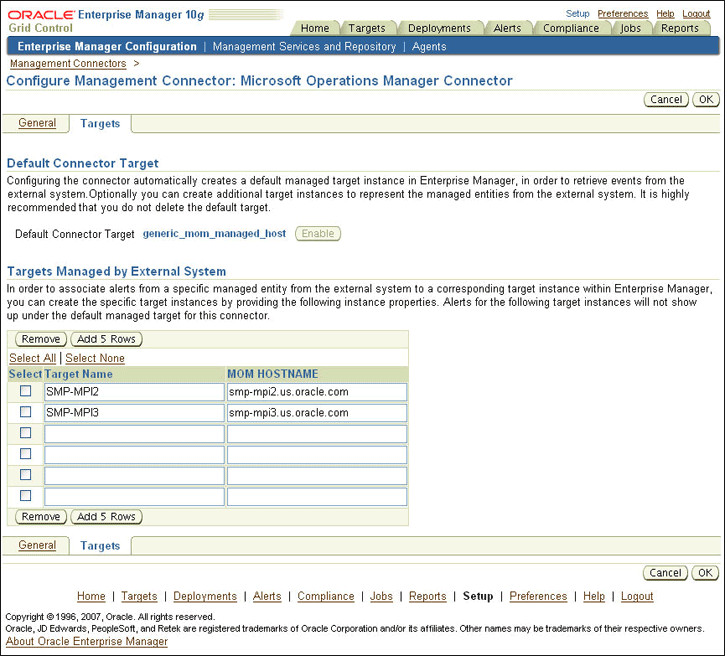
Task: Click the upper Remove button
Action: [x=41, y=339]
